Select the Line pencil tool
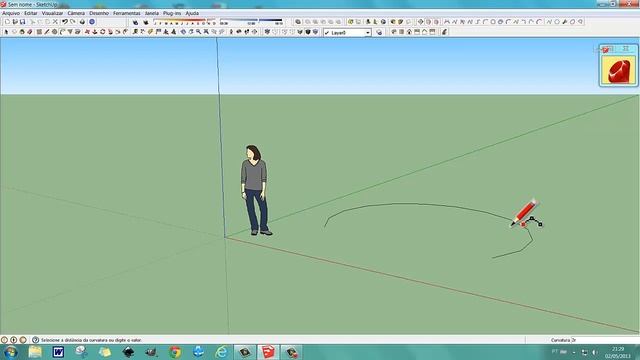640x360 pixels. (x=47, y=32)
